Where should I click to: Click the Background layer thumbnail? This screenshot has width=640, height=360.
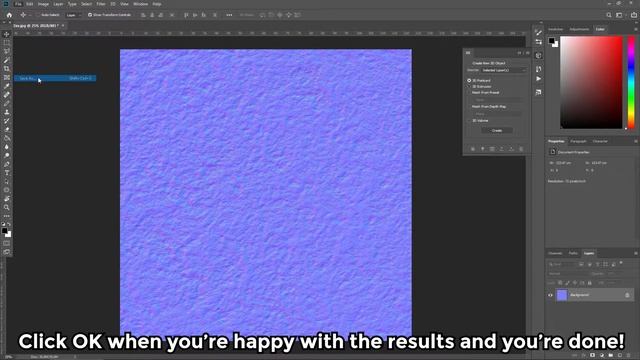562,295
